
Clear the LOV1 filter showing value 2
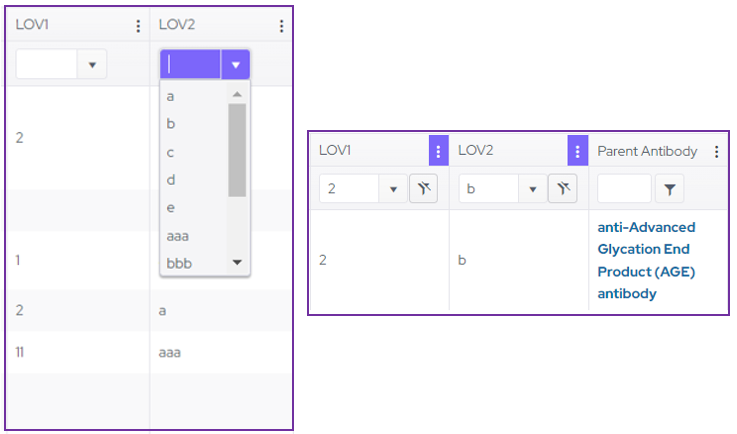pyautogui.click(x=423, y=188)
